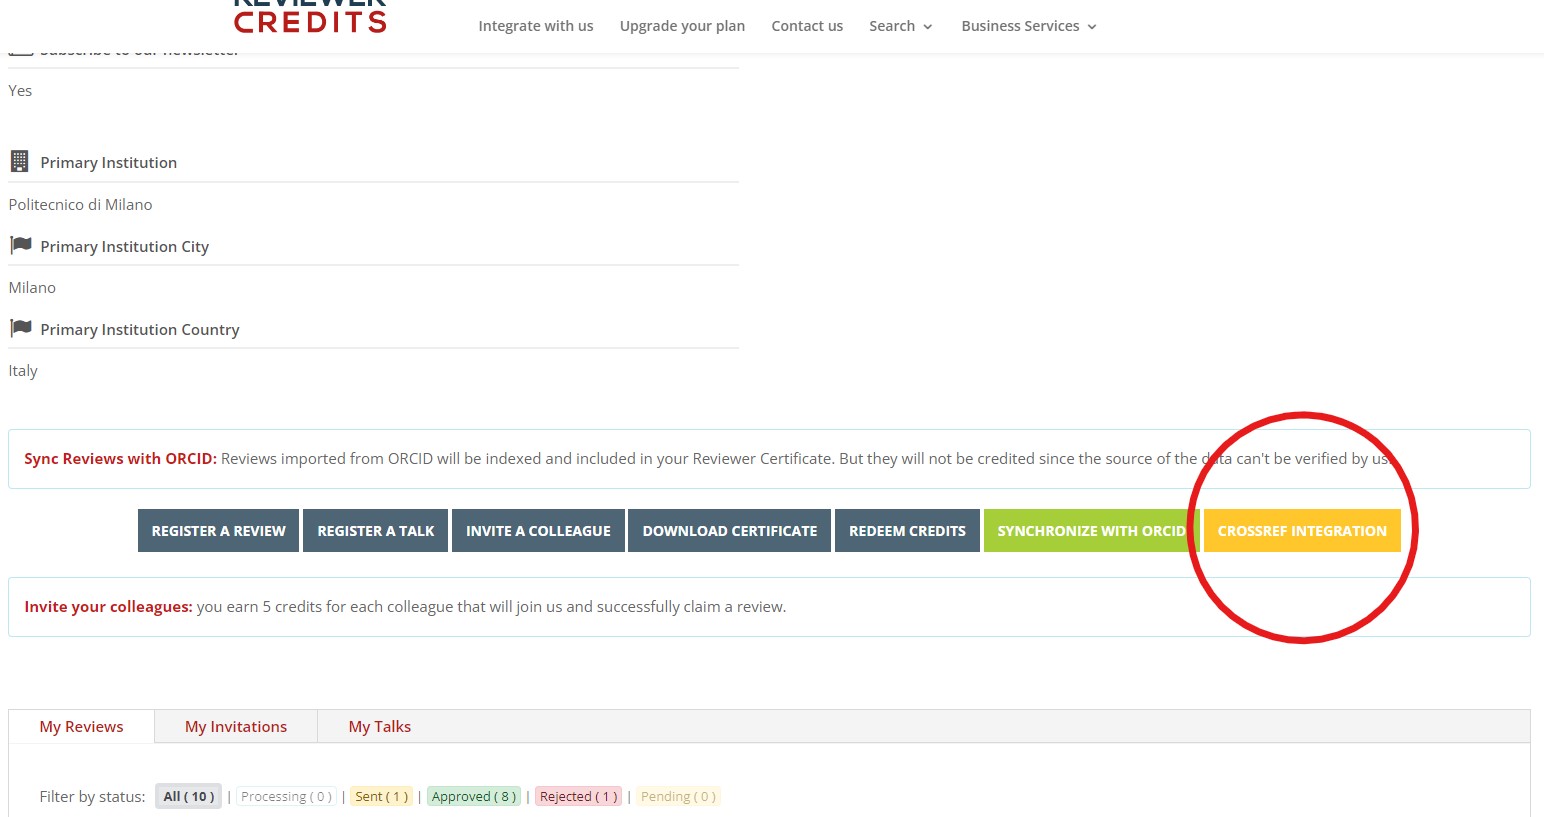Expand the Search dropdown menu
This screenshot has height=817, width=1544.
(x=900, y=26)
